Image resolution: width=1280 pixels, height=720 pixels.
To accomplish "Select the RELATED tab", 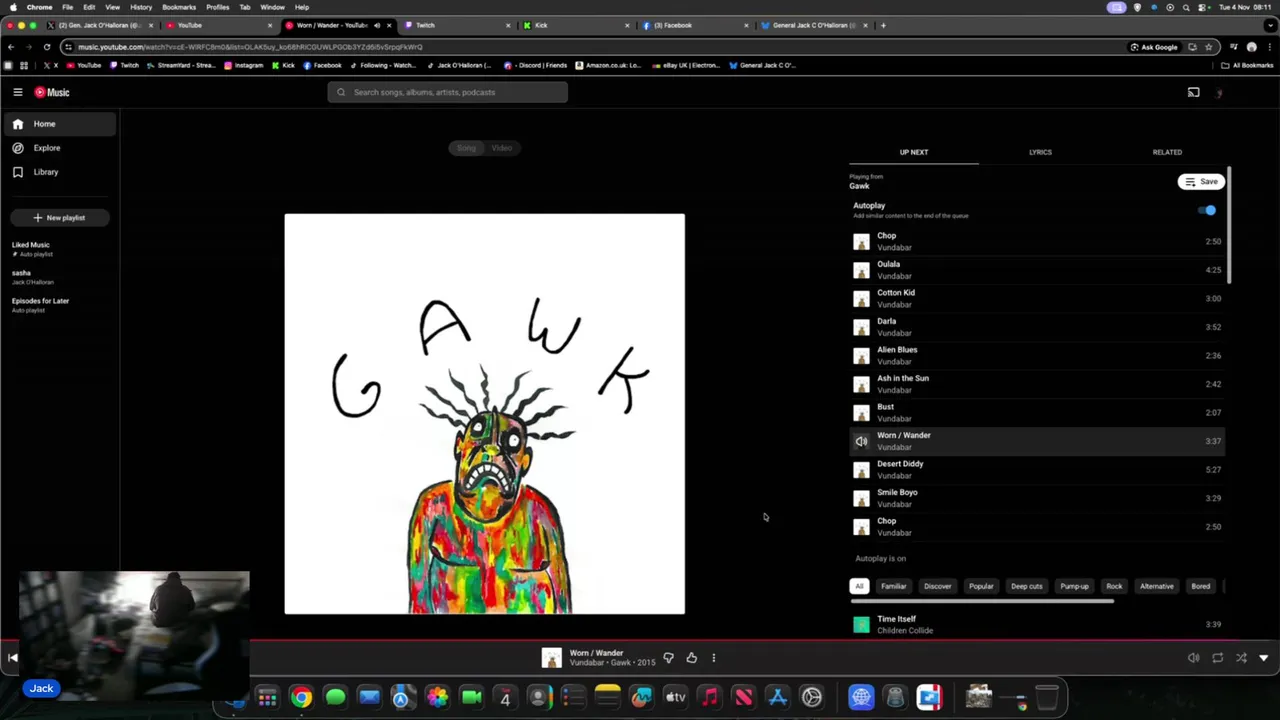I will click(x=1167, y=152).
